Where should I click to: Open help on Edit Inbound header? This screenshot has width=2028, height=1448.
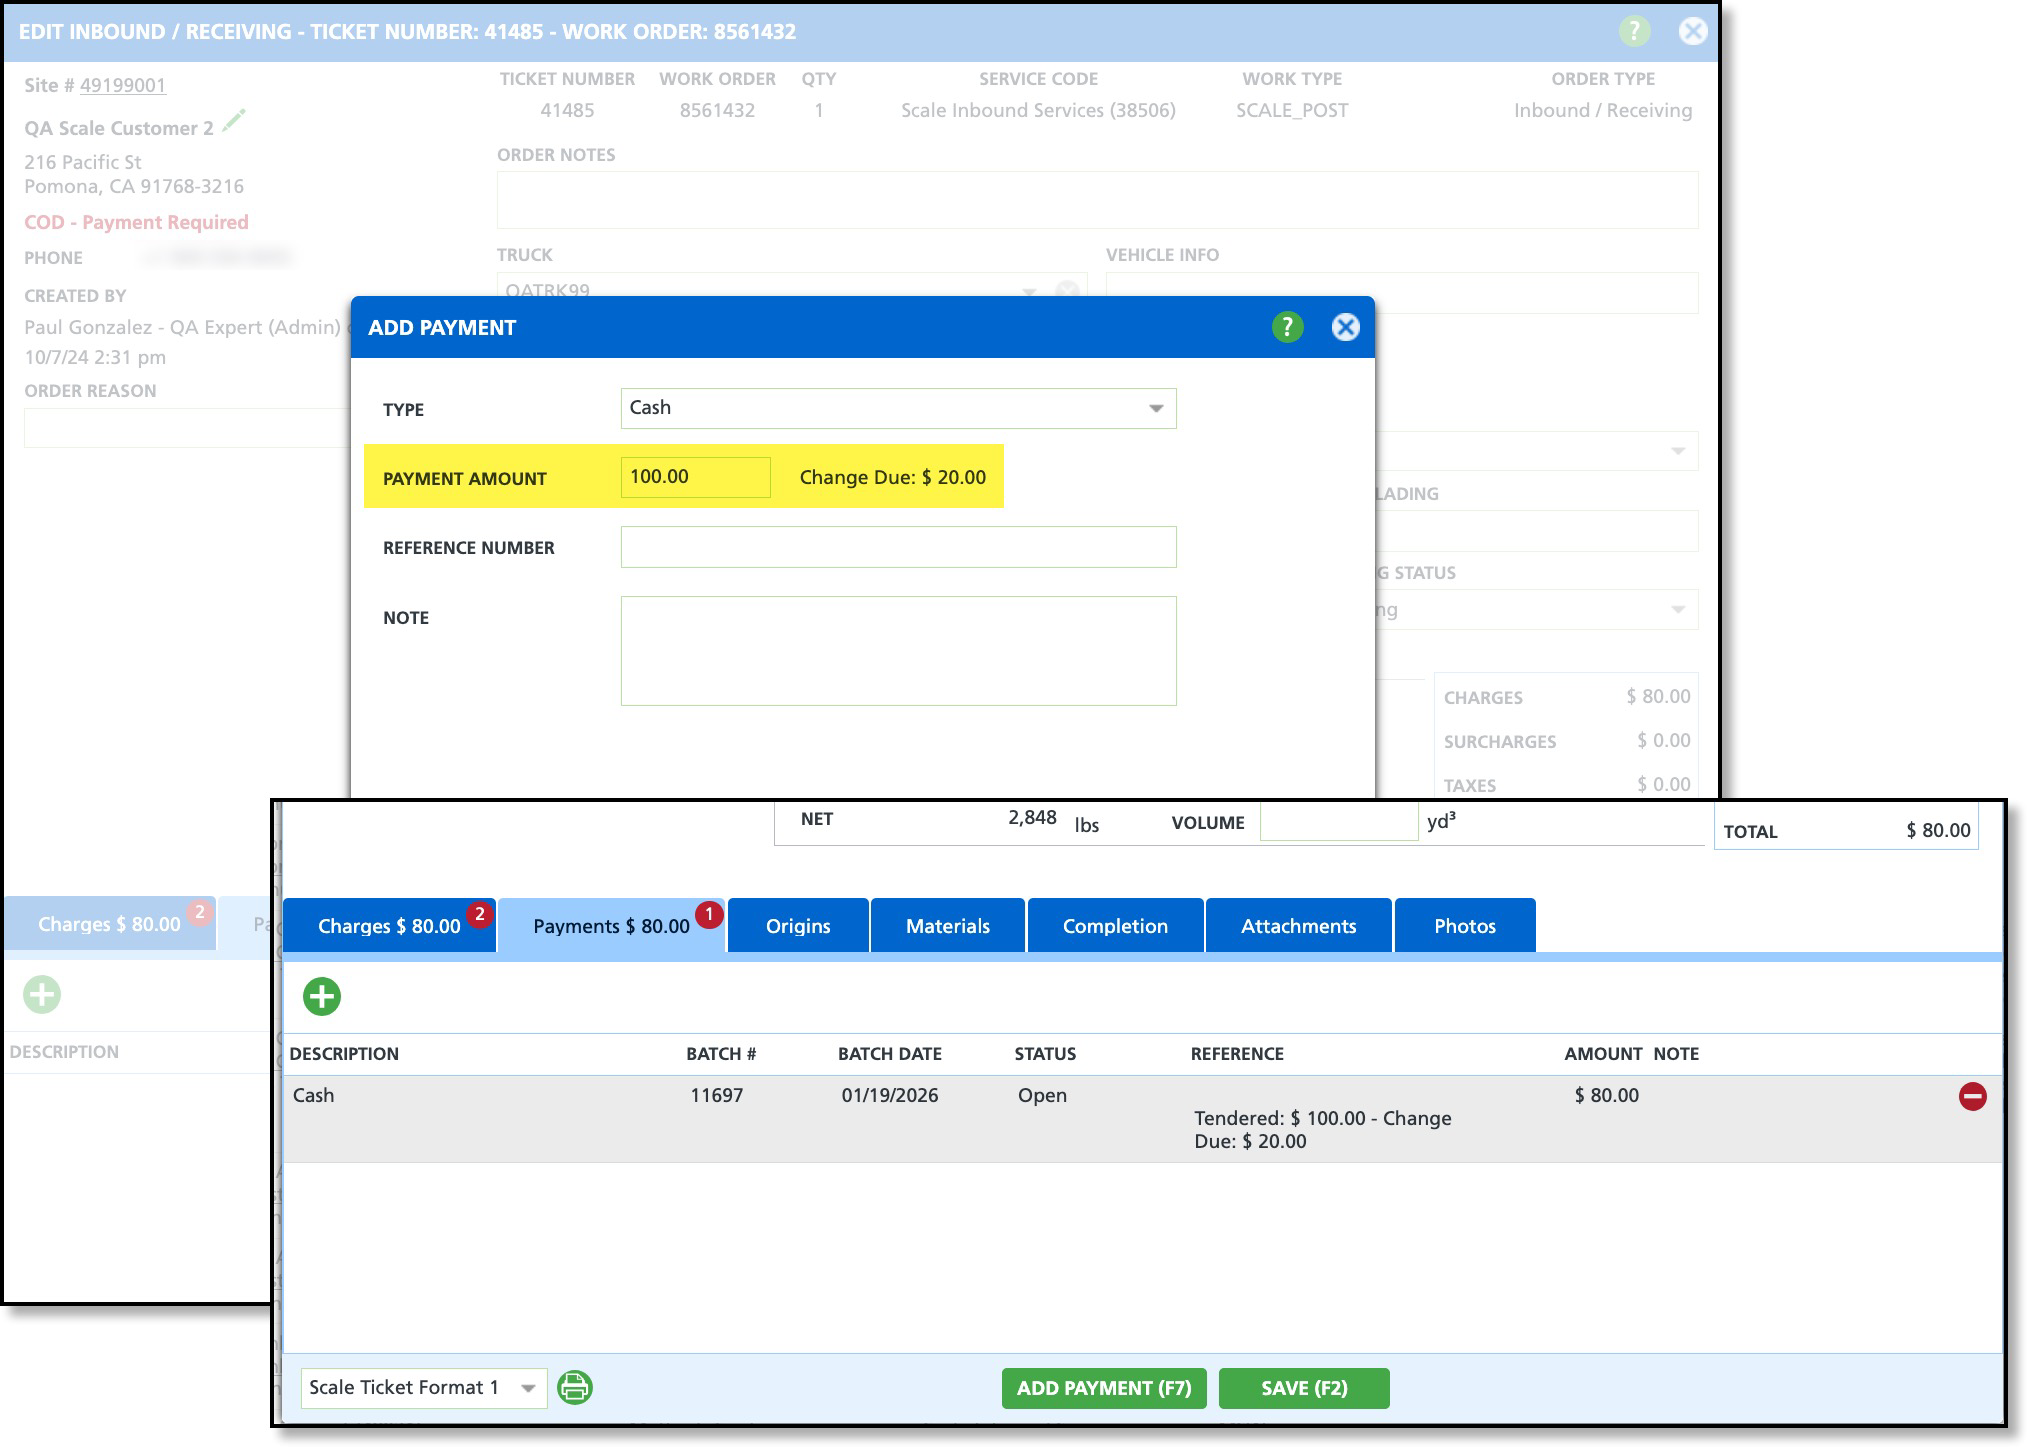click(1634, 31)
